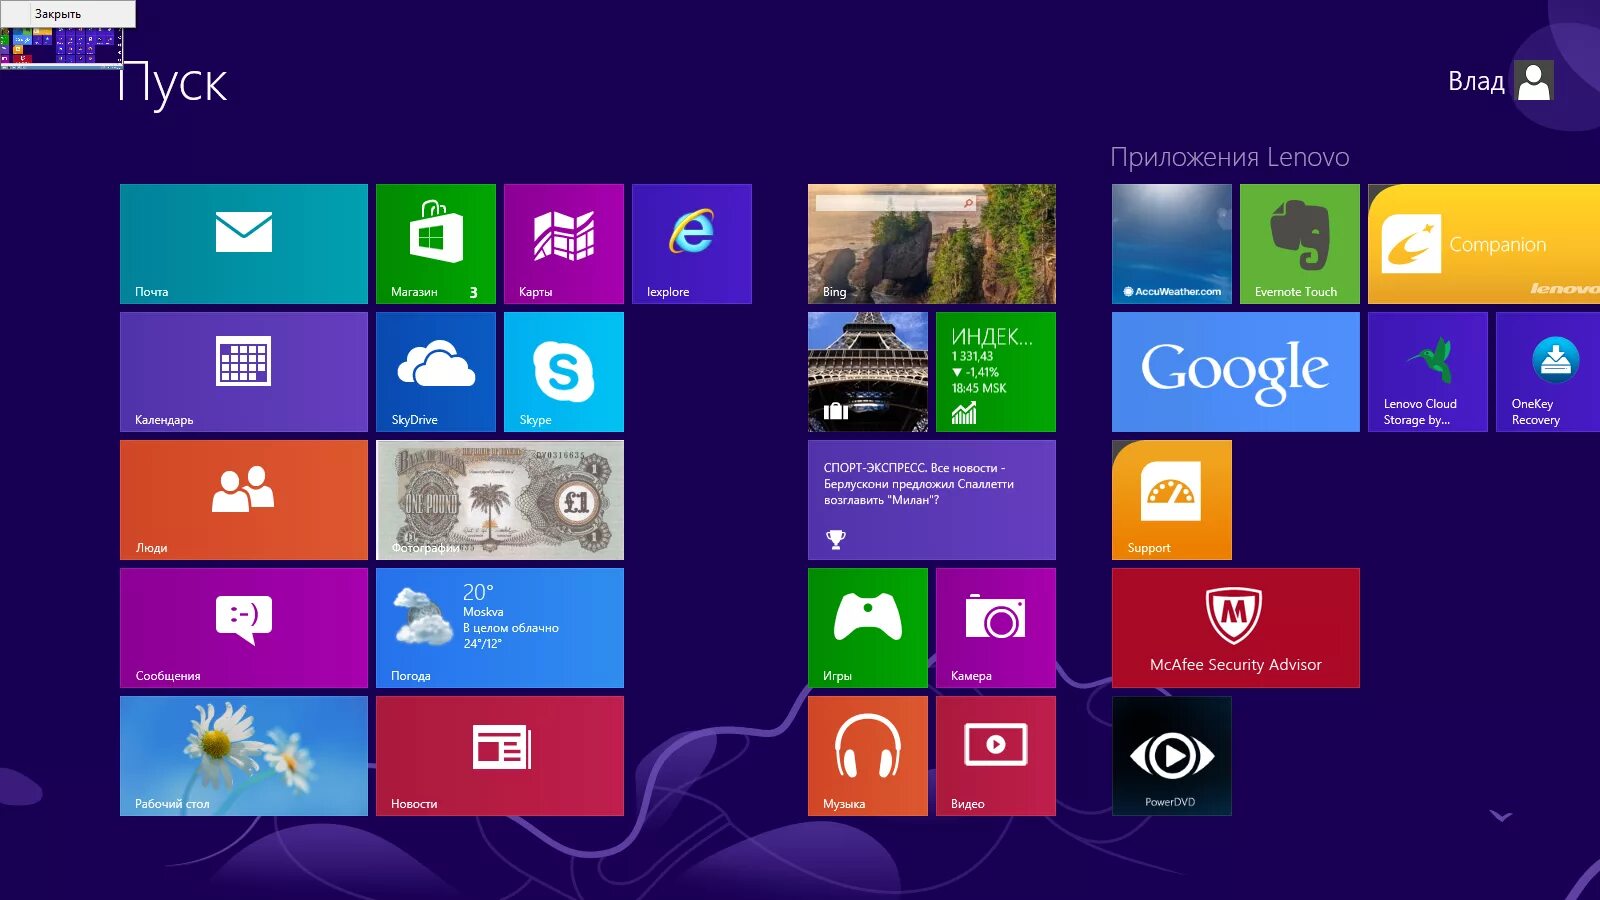Launch the Игры games tile
Viewport: 1600px width, 900px height.
point(868,628)
